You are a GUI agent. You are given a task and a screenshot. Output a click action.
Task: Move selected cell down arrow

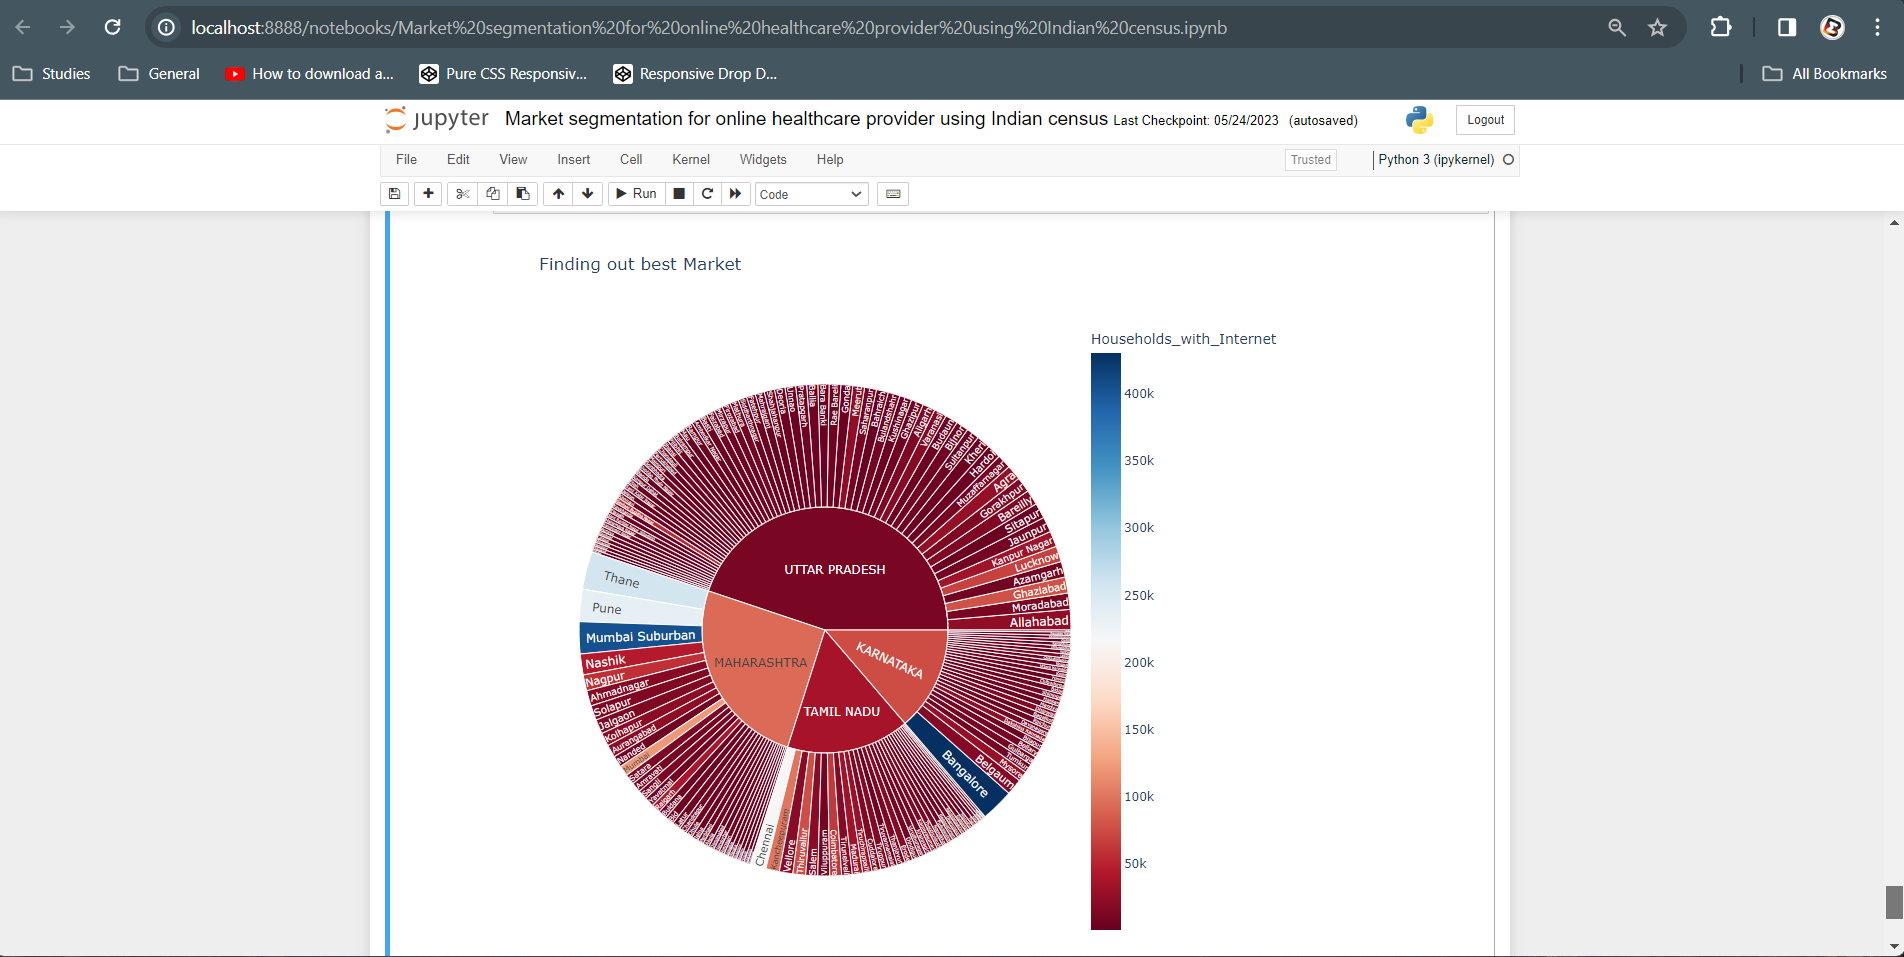(588, 194)
